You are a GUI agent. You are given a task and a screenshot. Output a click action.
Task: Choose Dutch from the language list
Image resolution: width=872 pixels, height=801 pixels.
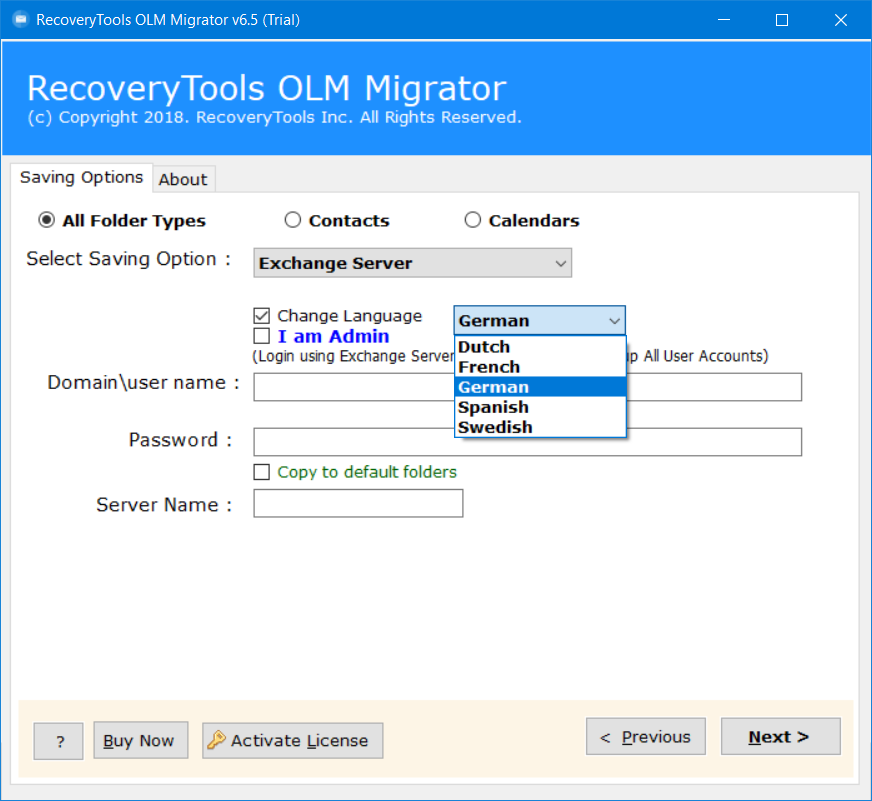coord(541,347)
